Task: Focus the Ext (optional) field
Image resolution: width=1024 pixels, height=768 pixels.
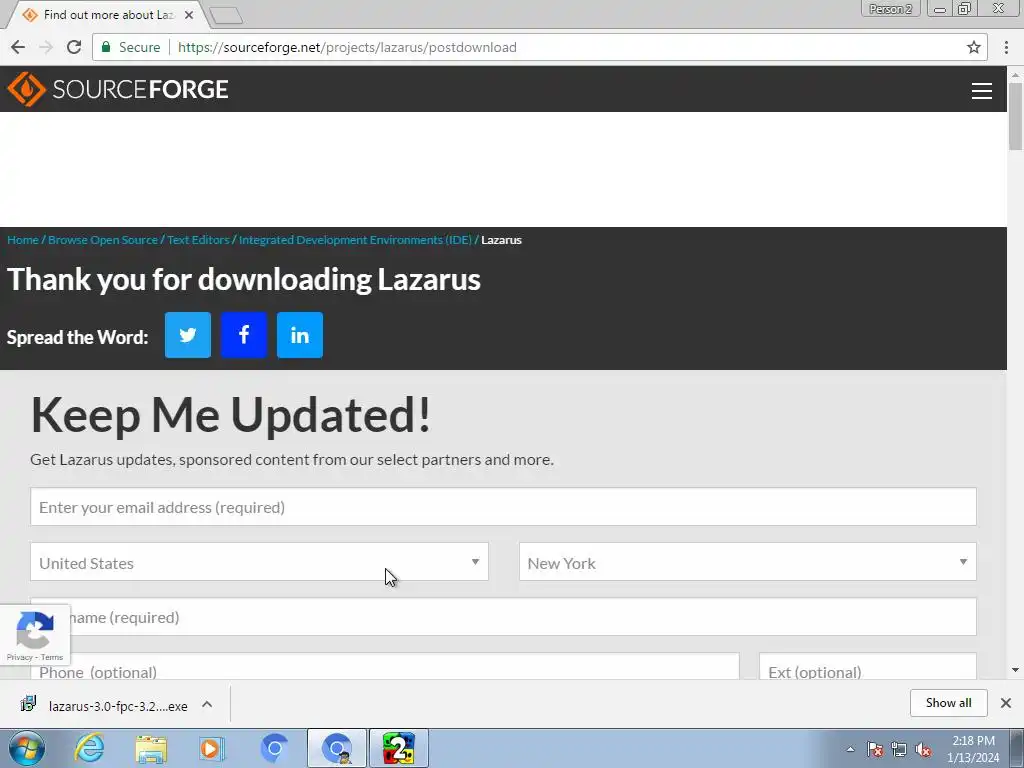Action: point(868,666)
